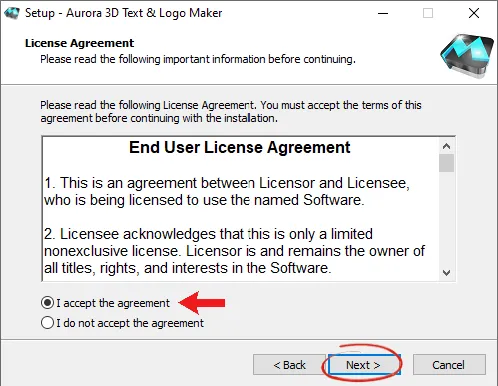Close the Setup window
This screenshot has width=498, height=386.
coord(474,13)
